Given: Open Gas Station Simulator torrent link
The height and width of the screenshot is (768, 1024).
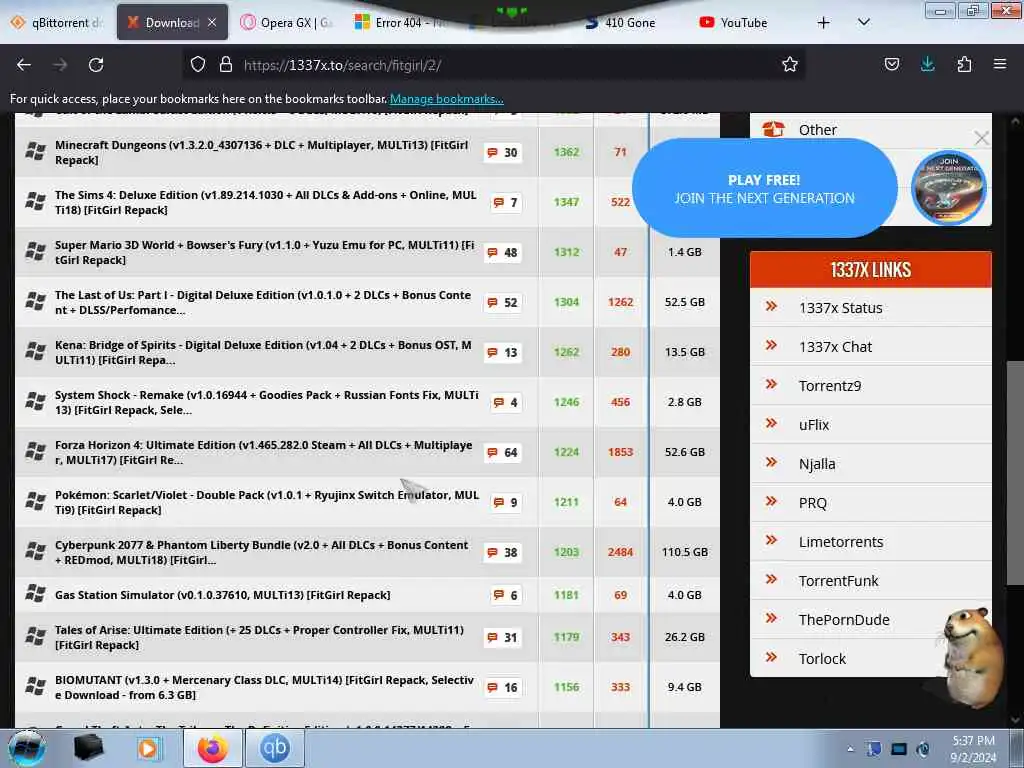Looking at the screenshot, I should 223,595.
